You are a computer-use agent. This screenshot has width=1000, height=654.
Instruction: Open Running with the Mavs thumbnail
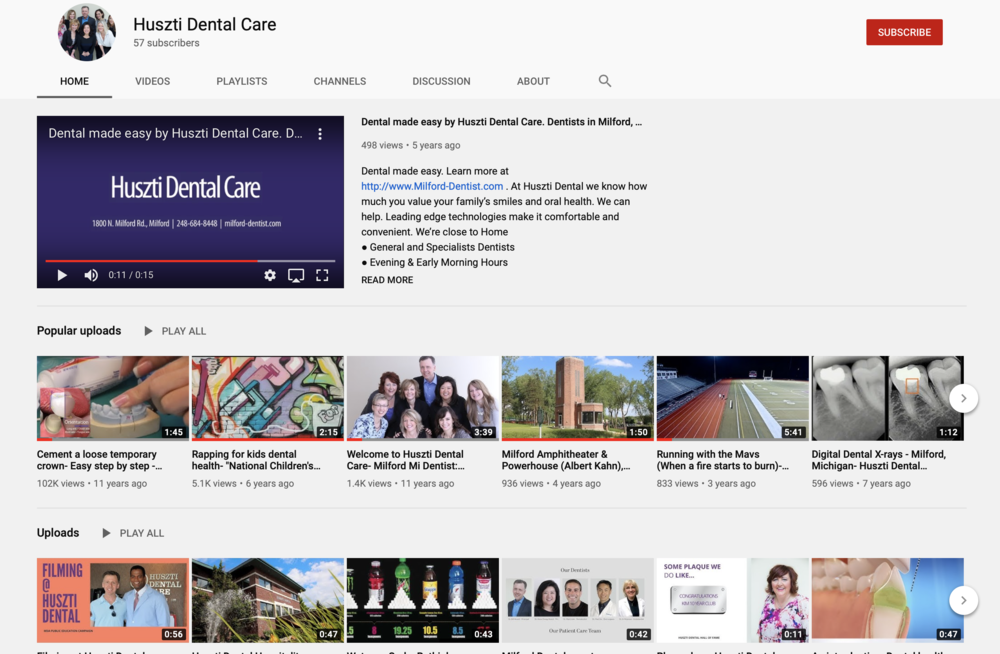coord(733,398)
